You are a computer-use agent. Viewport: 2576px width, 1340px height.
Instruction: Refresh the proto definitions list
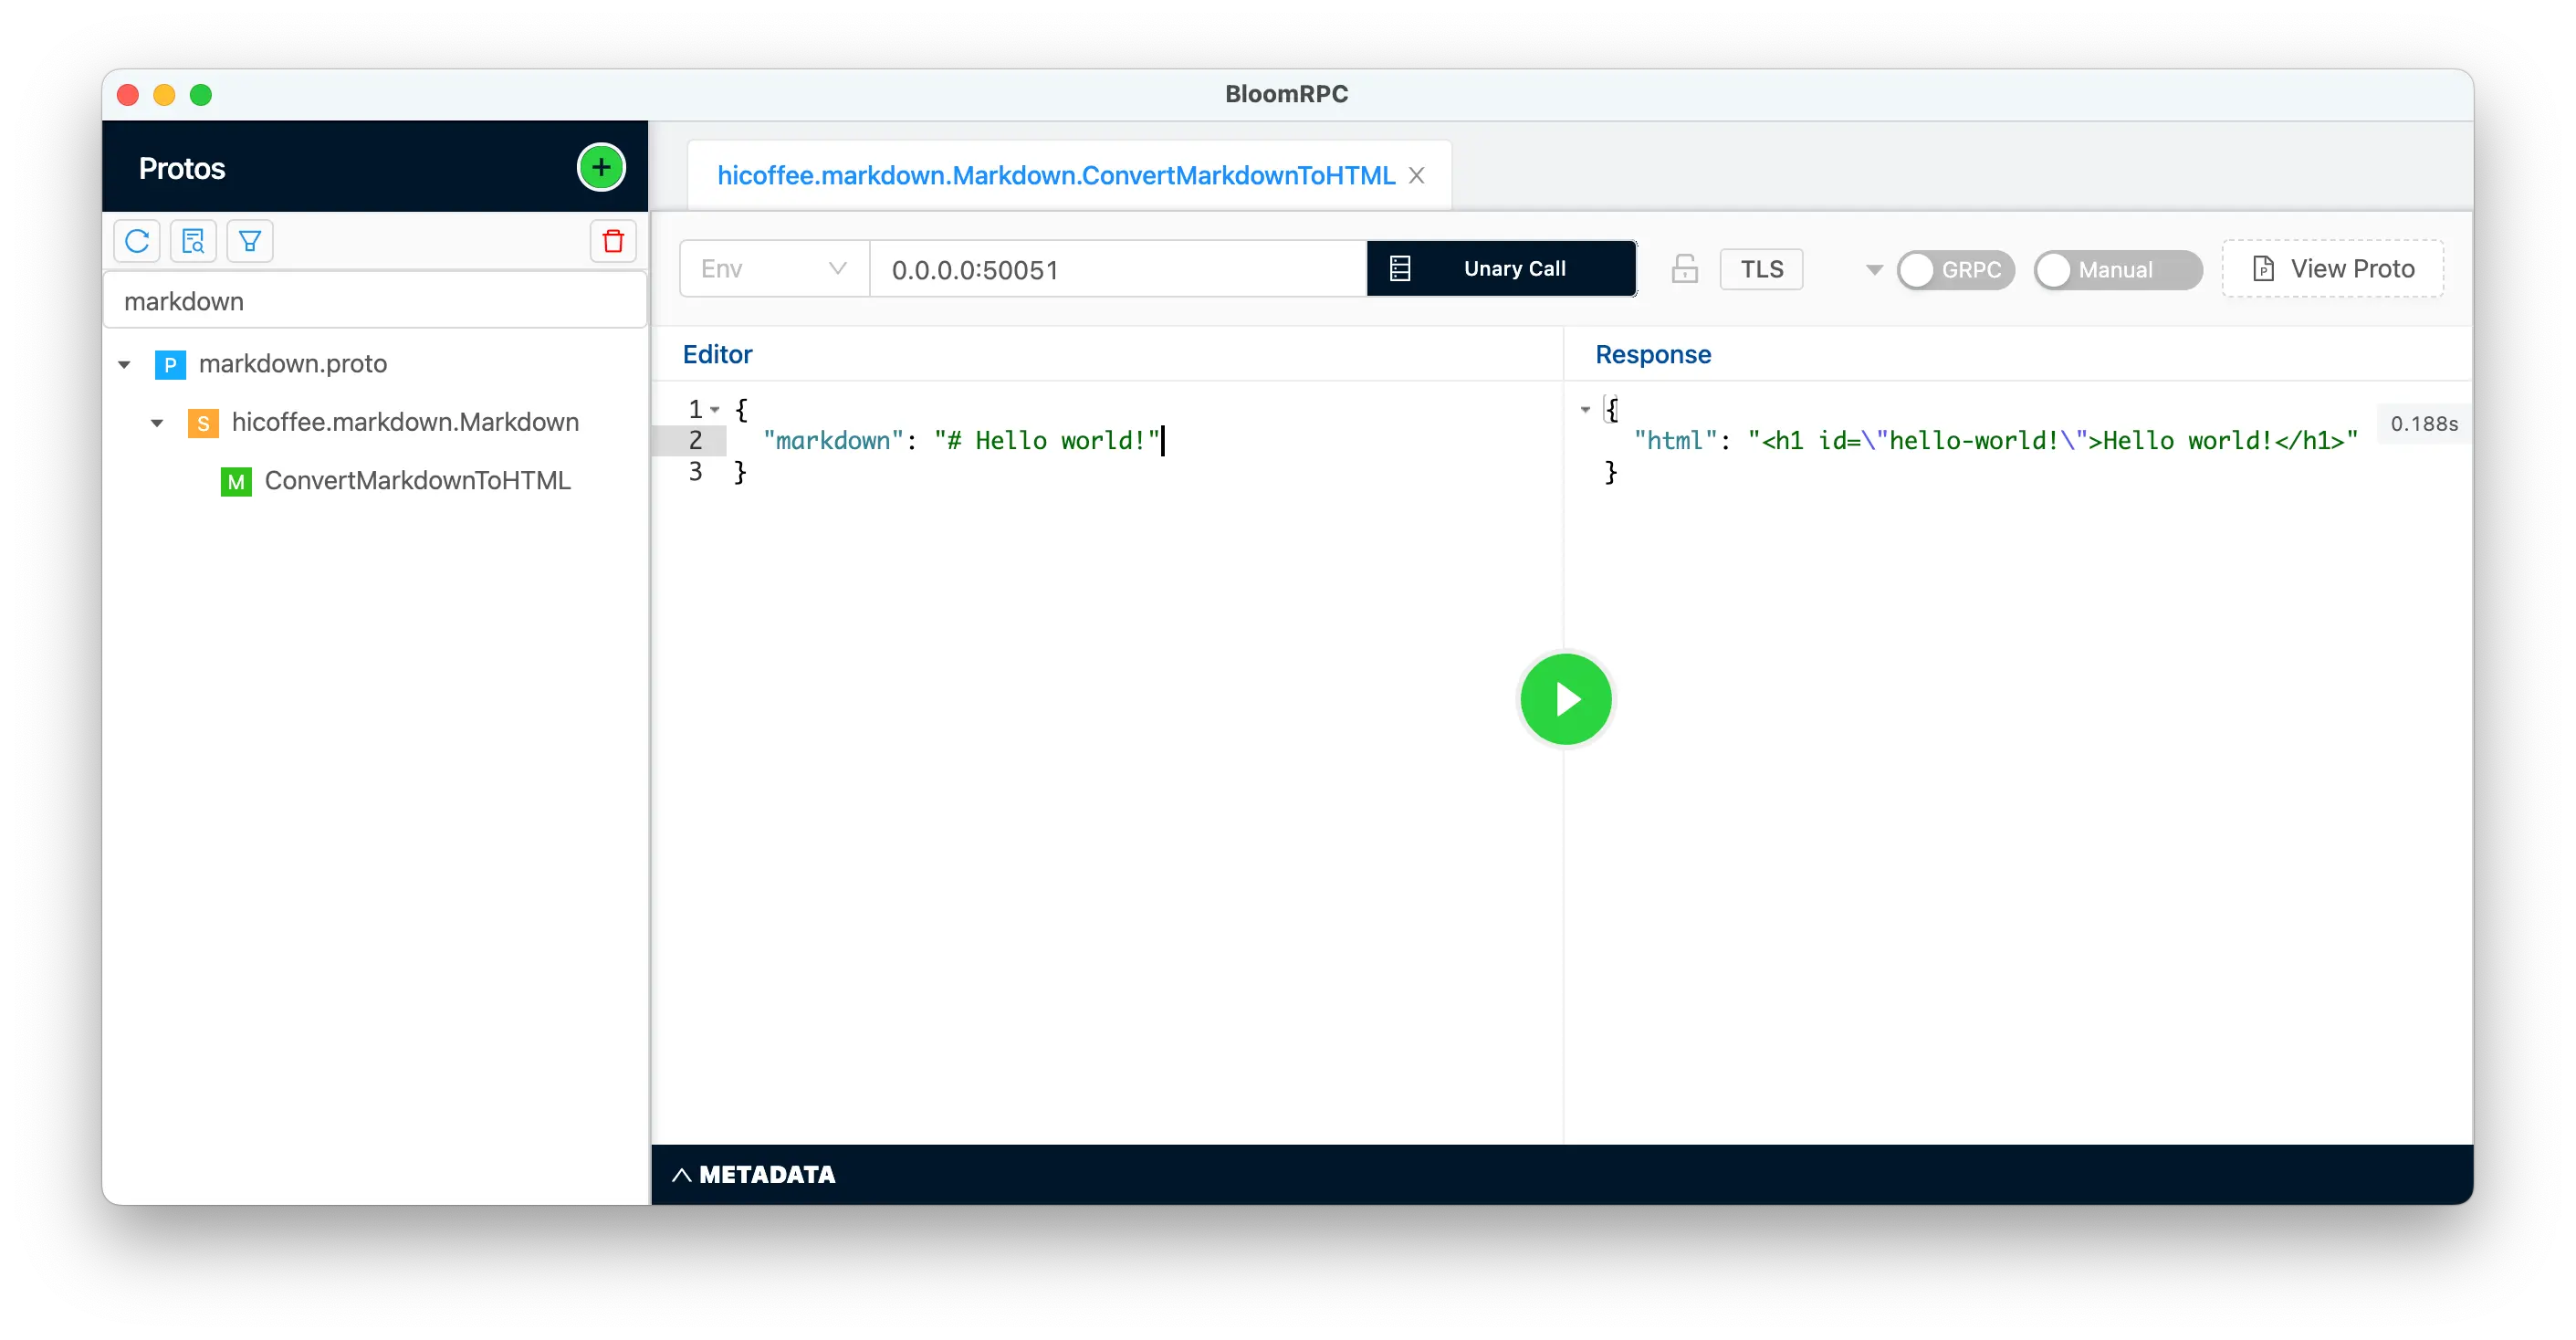point(137,240)
